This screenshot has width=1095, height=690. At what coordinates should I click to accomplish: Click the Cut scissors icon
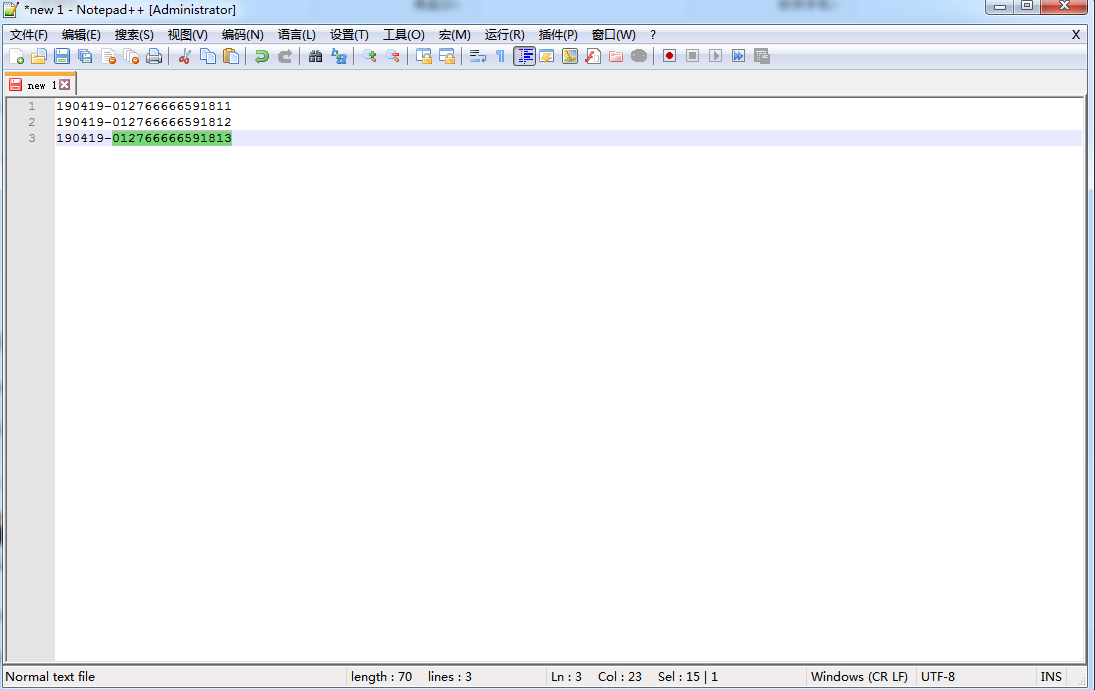(x=184, y=56)
